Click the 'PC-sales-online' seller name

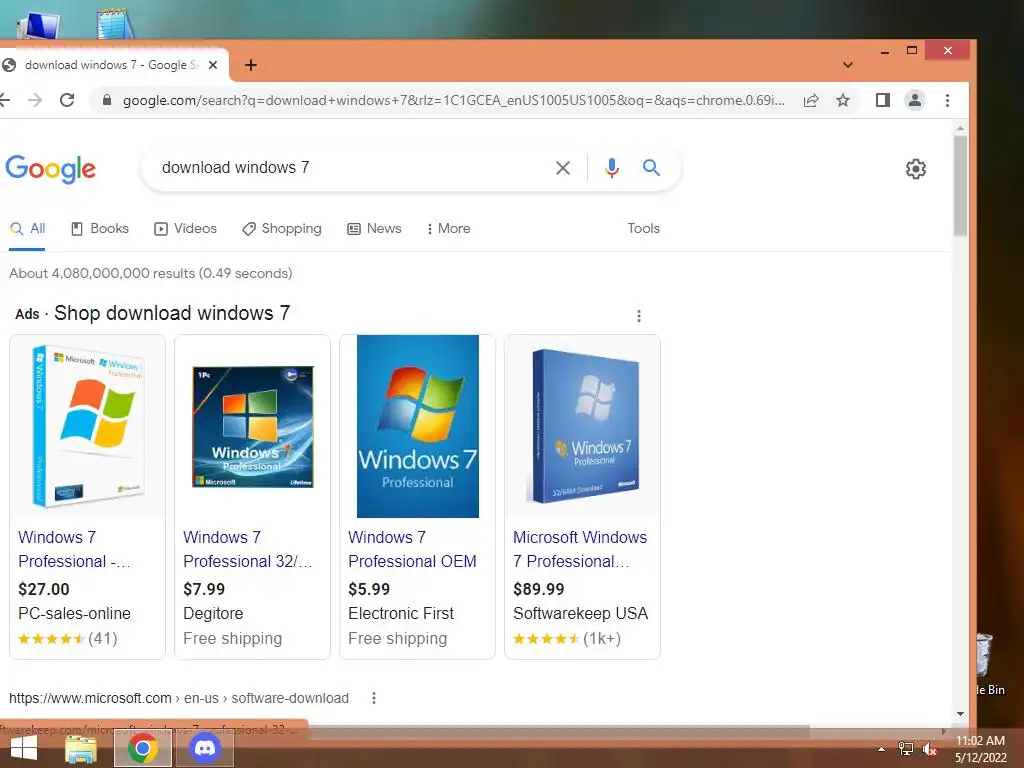74,613
